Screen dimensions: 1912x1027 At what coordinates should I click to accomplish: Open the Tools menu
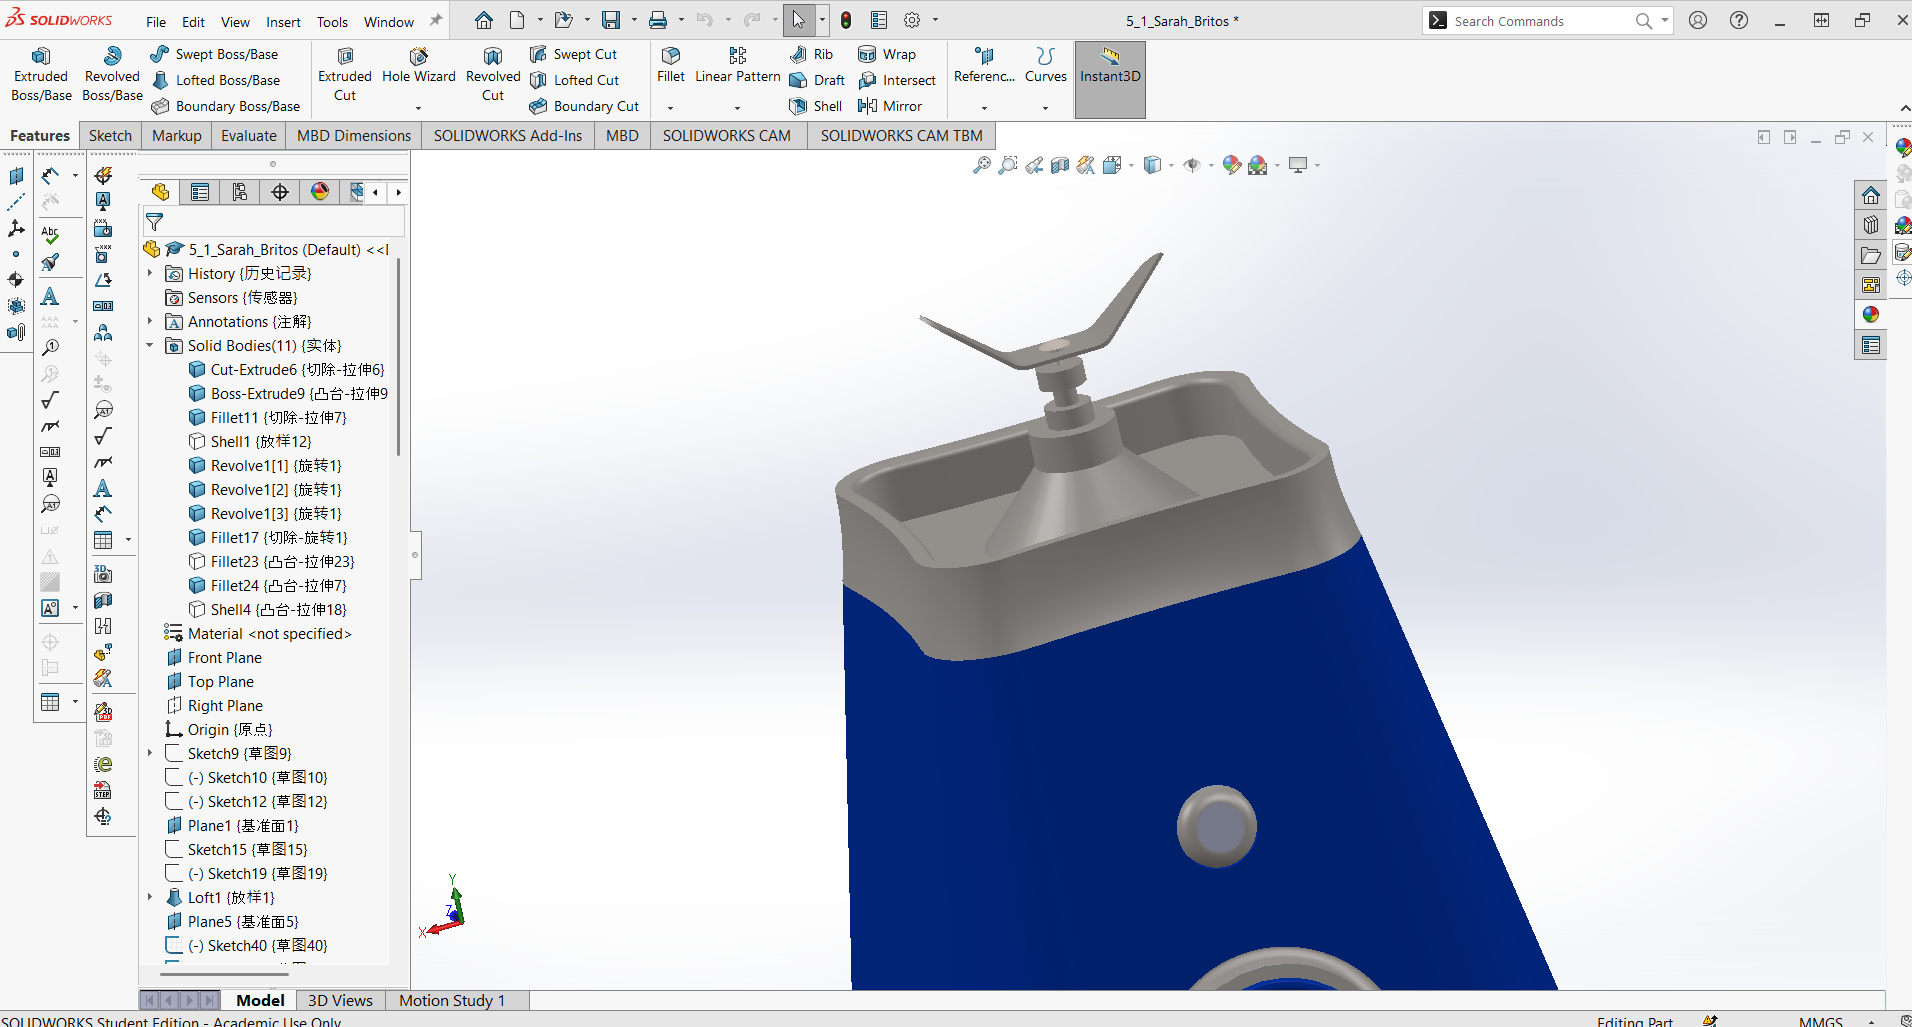click(x=332, y=22)
